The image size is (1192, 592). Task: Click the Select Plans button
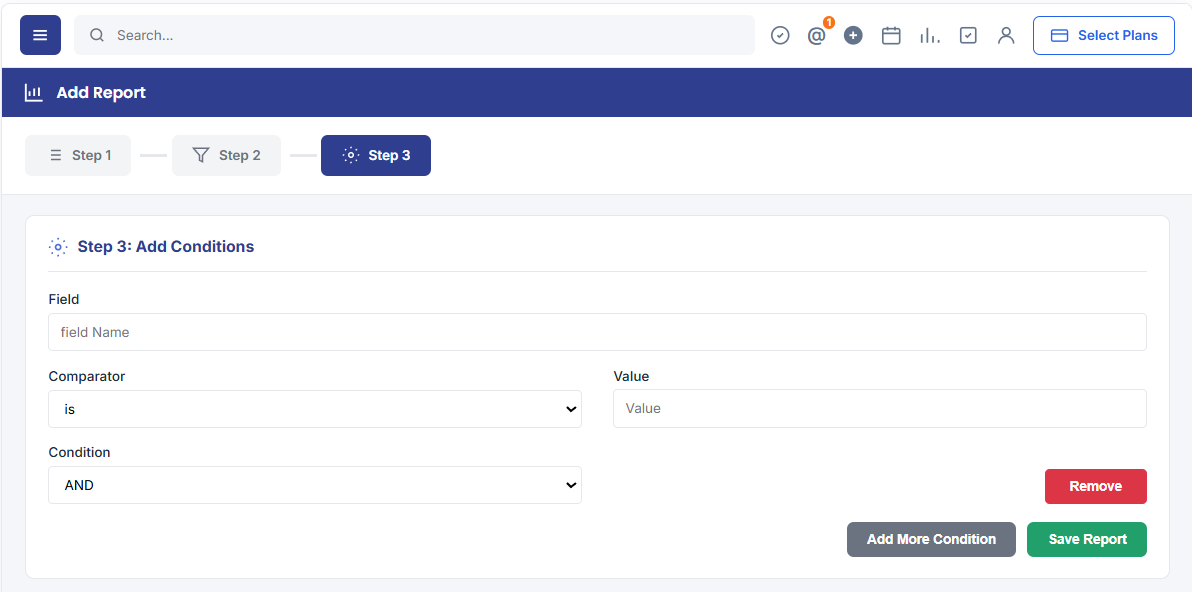tap(1104, 36)
